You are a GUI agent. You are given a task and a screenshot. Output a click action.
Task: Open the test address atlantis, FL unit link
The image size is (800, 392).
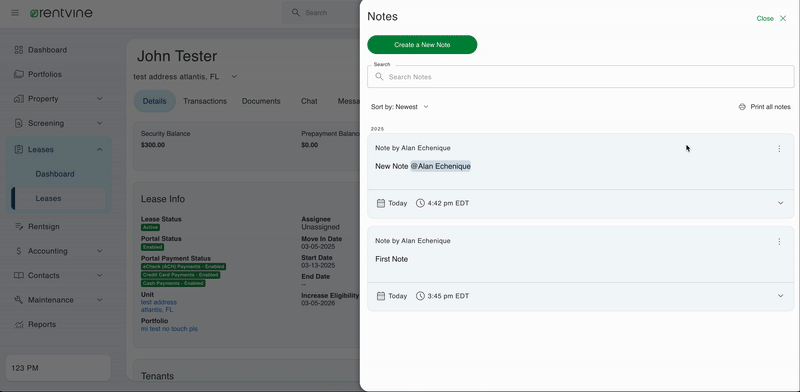(x=159, y=306)
